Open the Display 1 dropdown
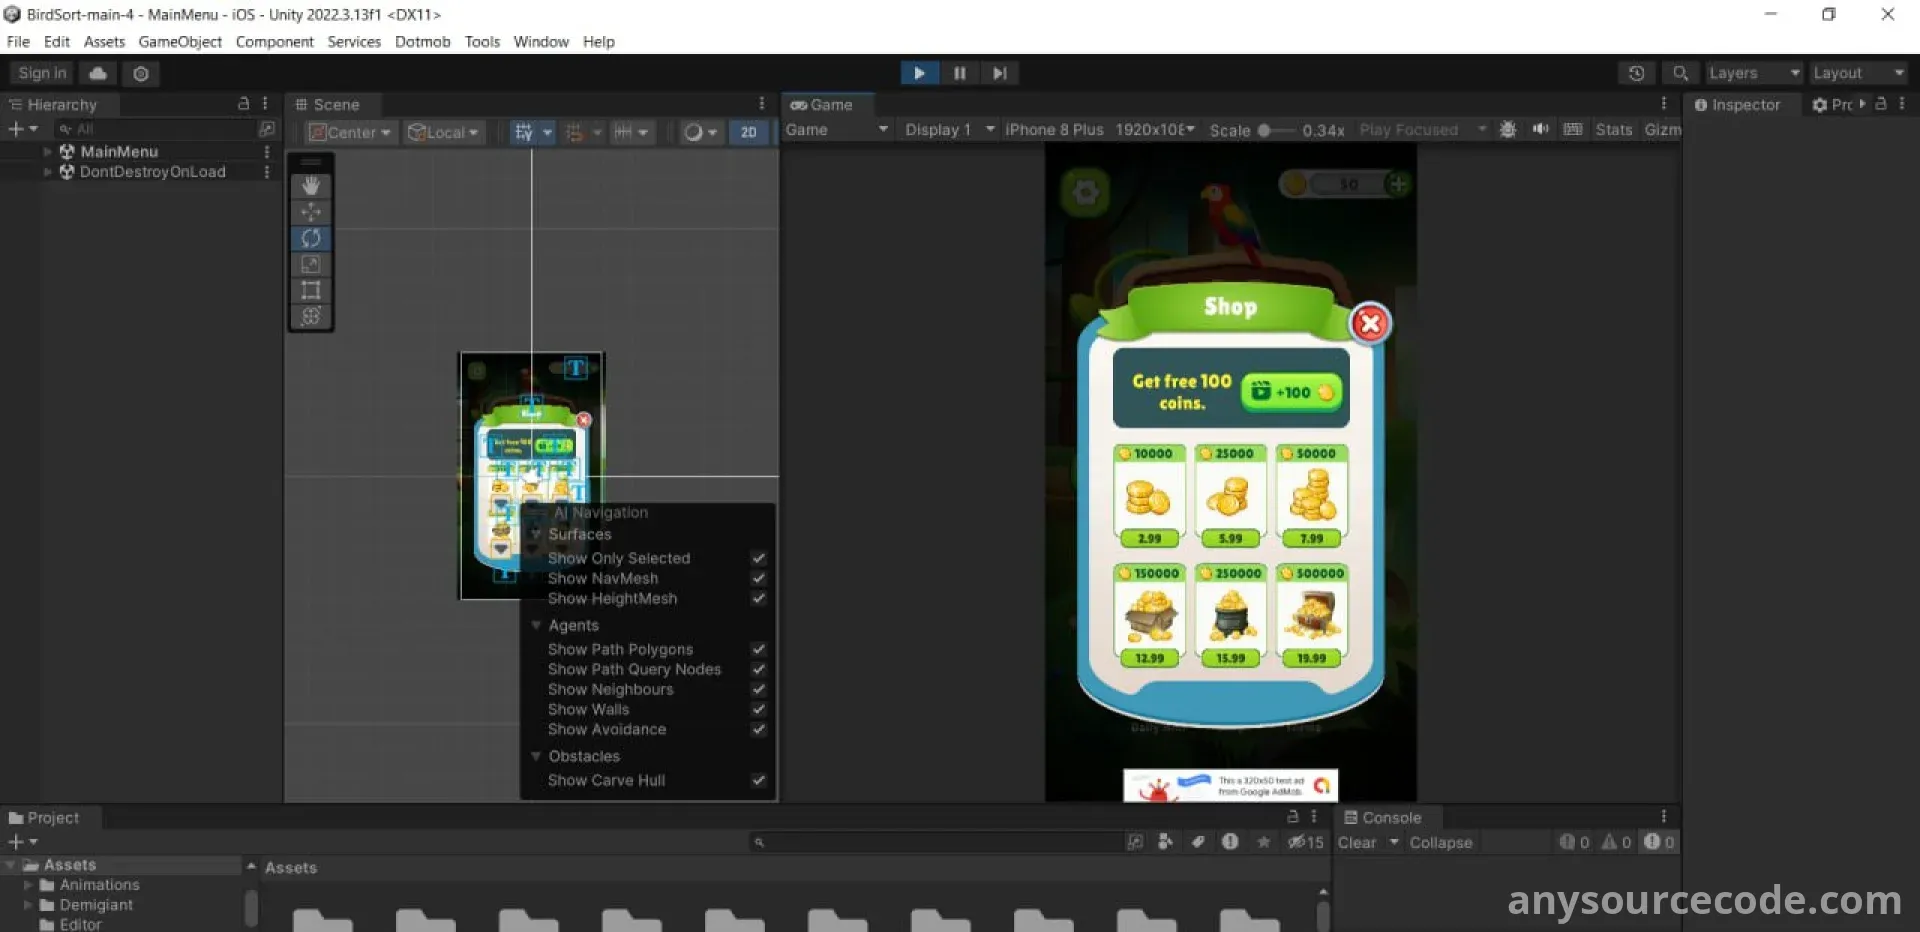Viewport: 1920px width, 932px height. point(949,130)
